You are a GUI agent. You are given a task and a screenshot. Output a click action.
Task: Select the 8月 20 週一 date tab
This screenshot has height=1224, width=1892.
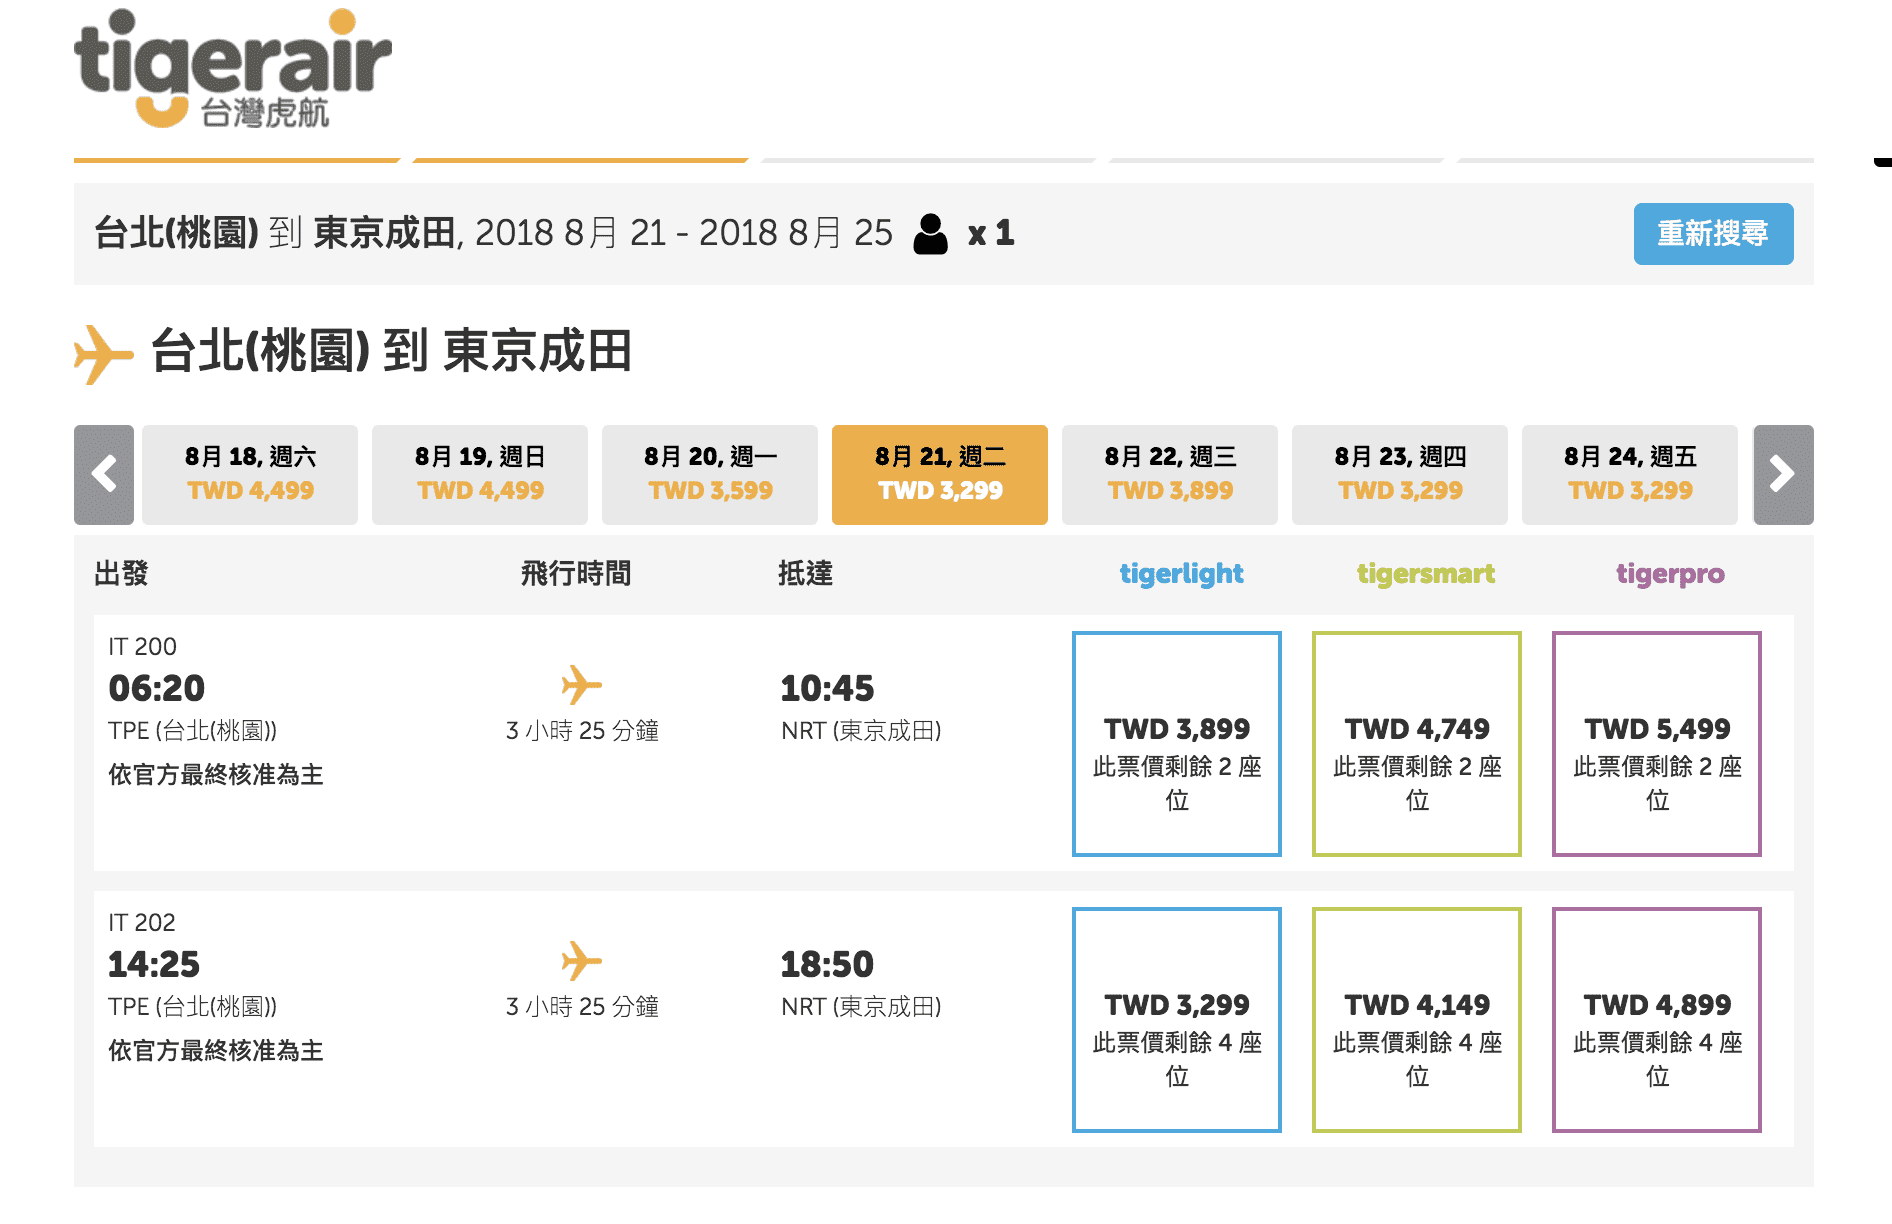point(710,474)
